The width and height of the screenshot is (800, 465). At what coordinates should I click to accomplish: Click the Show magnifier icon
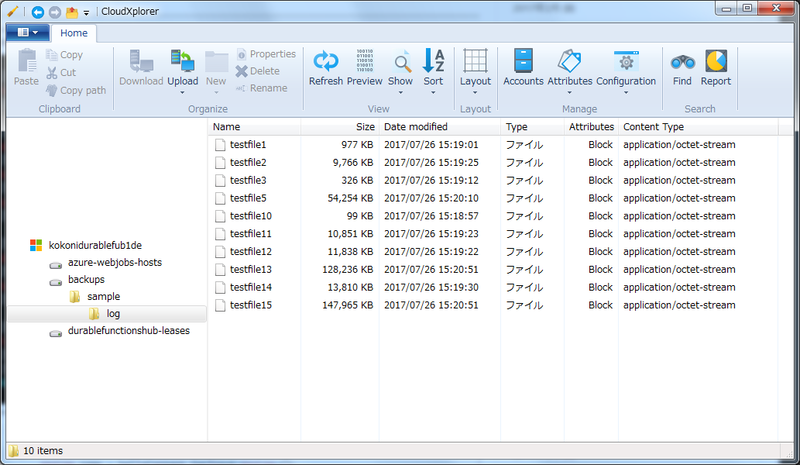point(402,62)
